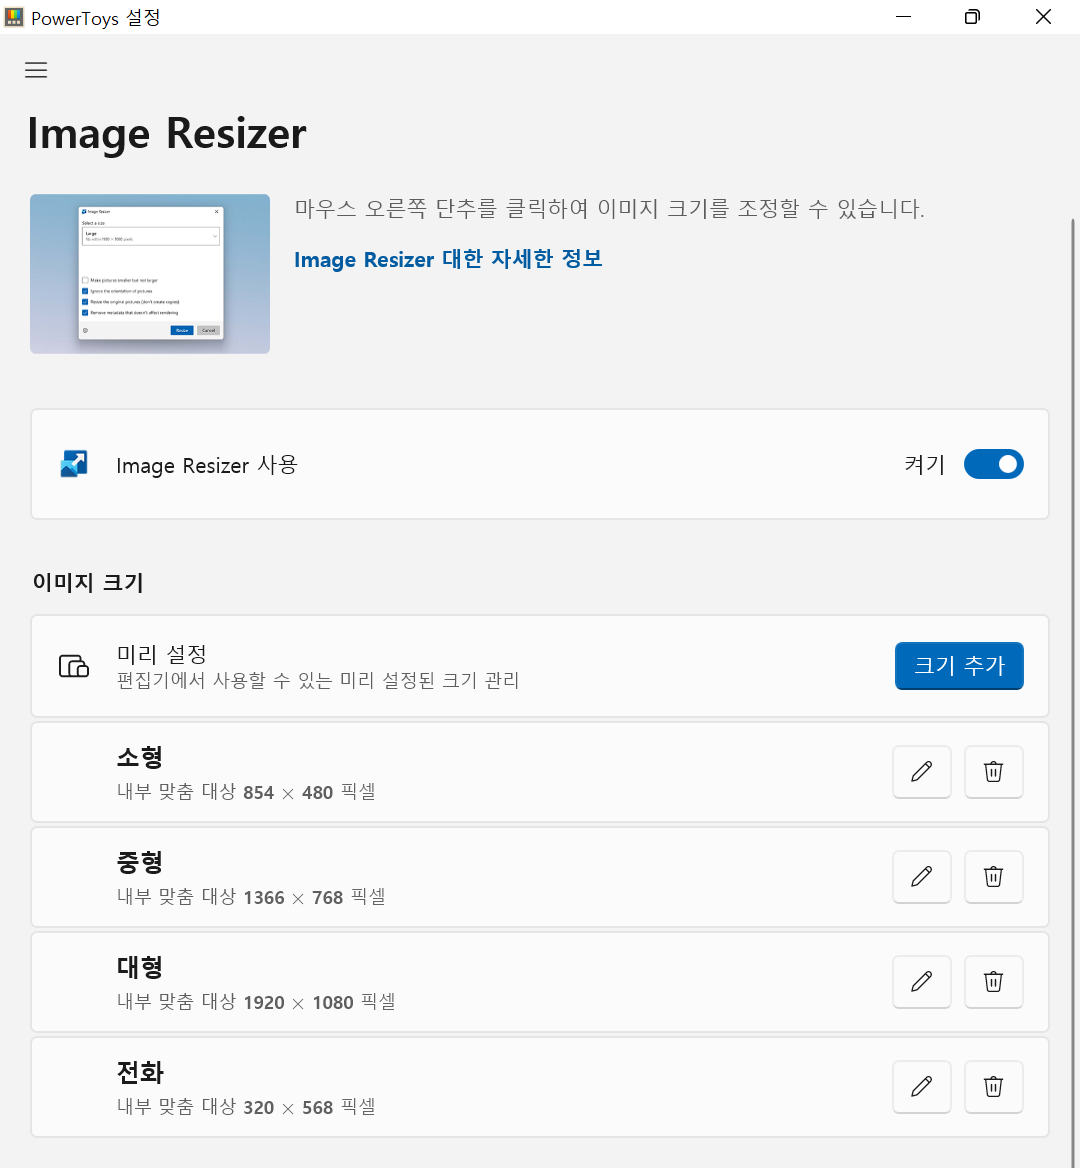This screenshot has width=1080, height=1168.
Task: Click the 이미지 크기 section heading
Action: coord(88,583)
